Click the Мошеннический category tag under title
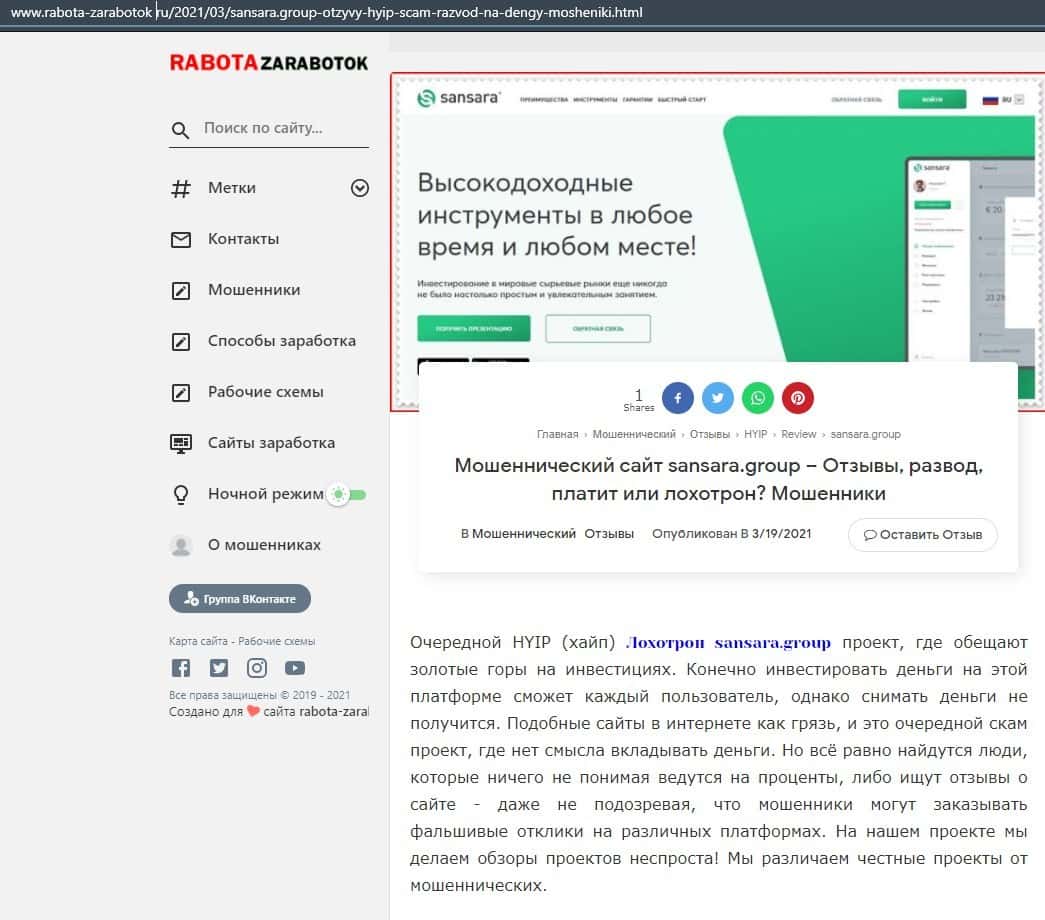 pyautogui.click(x=524, y=534)
